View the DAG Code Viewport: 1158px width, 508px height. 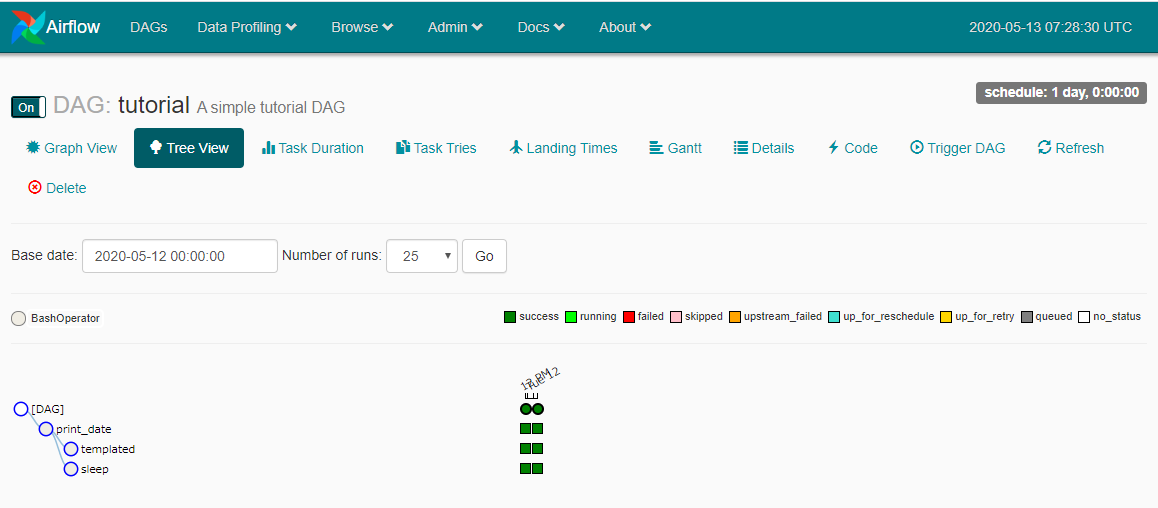pyautogui.click(x=852, y=148)
